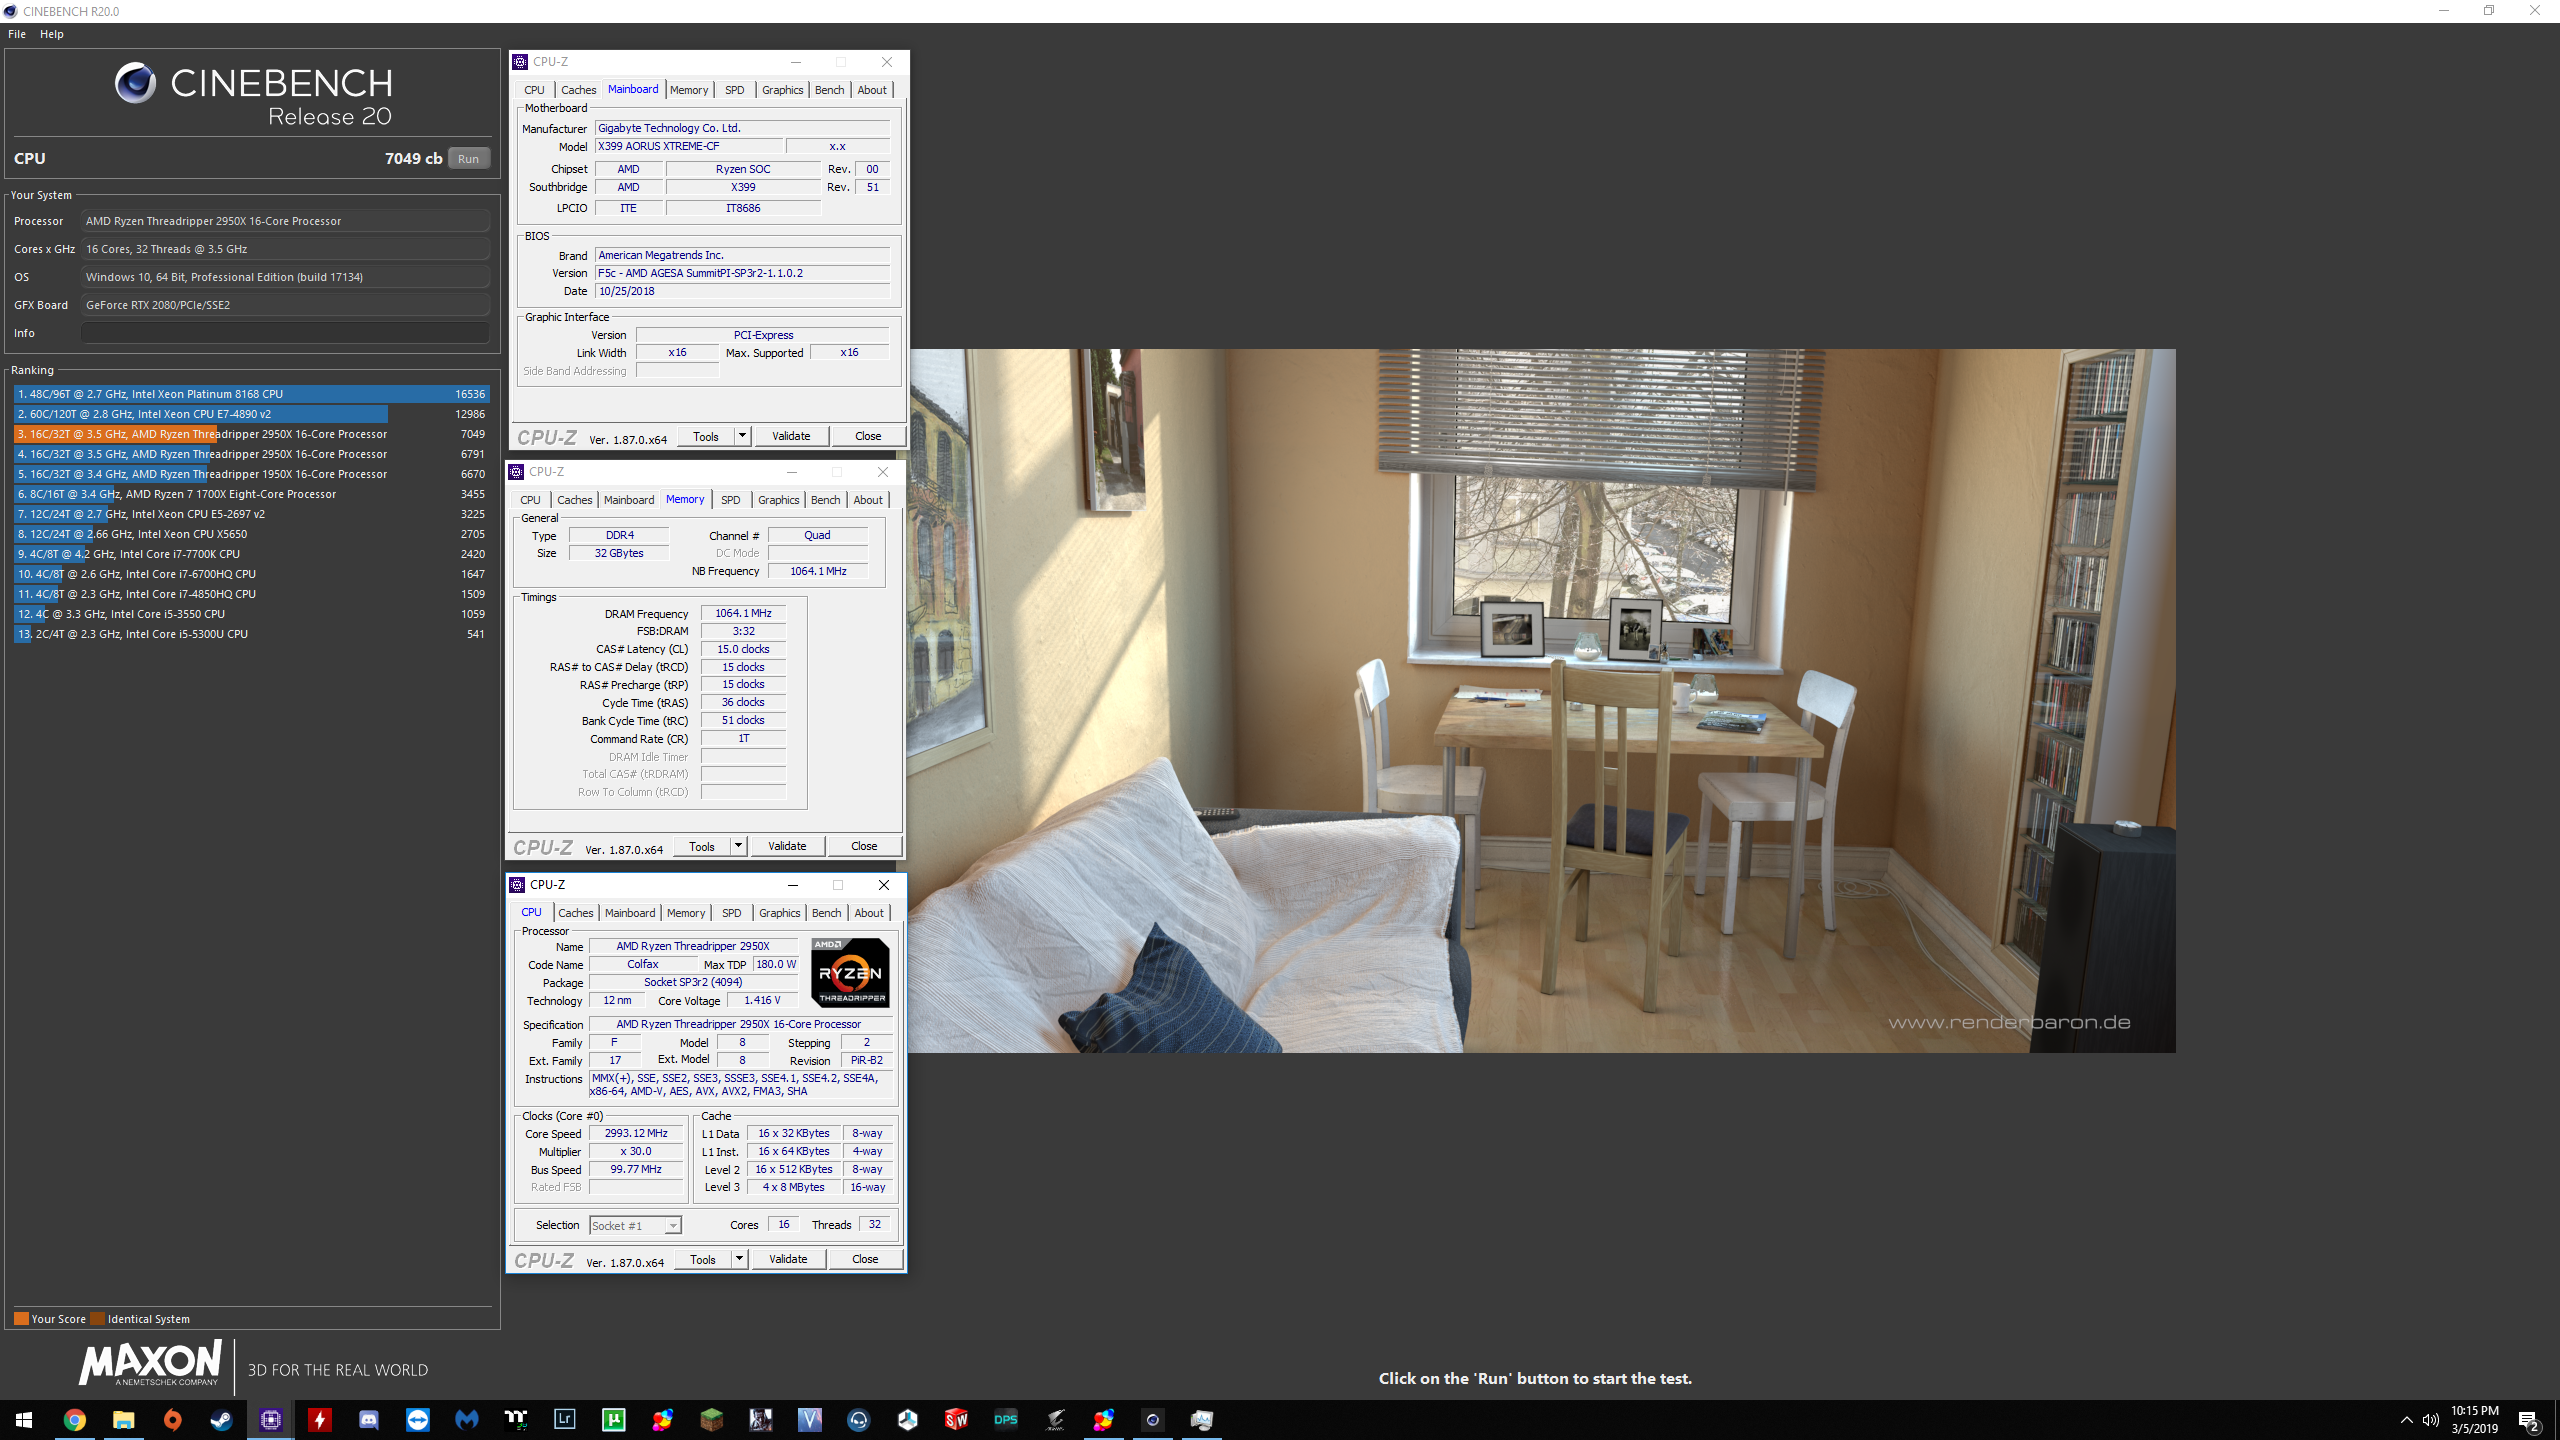Open Malwarebytes from the taskbar
This screenshot has height=1440, width=2560.
pos(467,1420)
